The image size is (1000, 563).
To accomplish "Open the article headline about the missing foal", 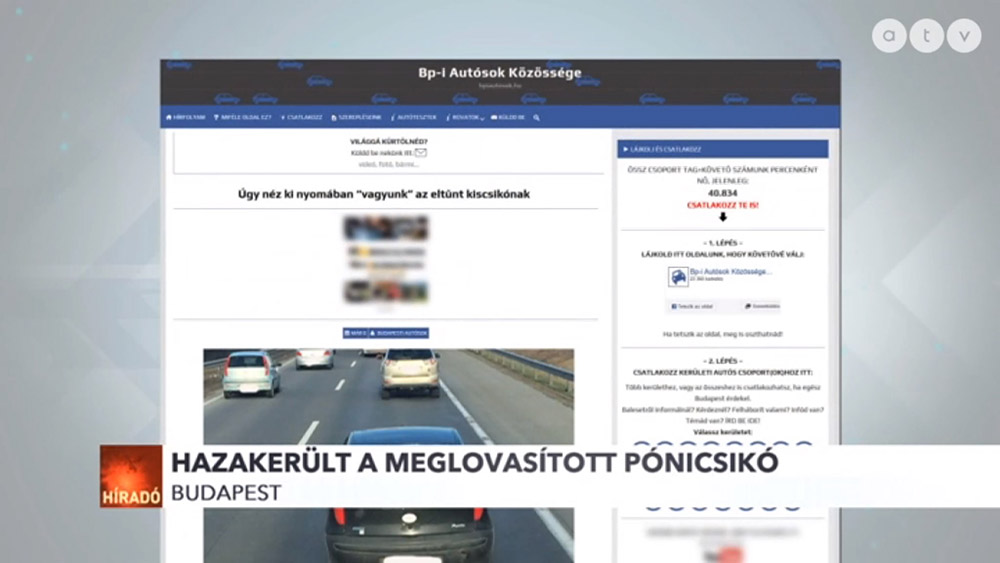I will (x=384, y=194).
